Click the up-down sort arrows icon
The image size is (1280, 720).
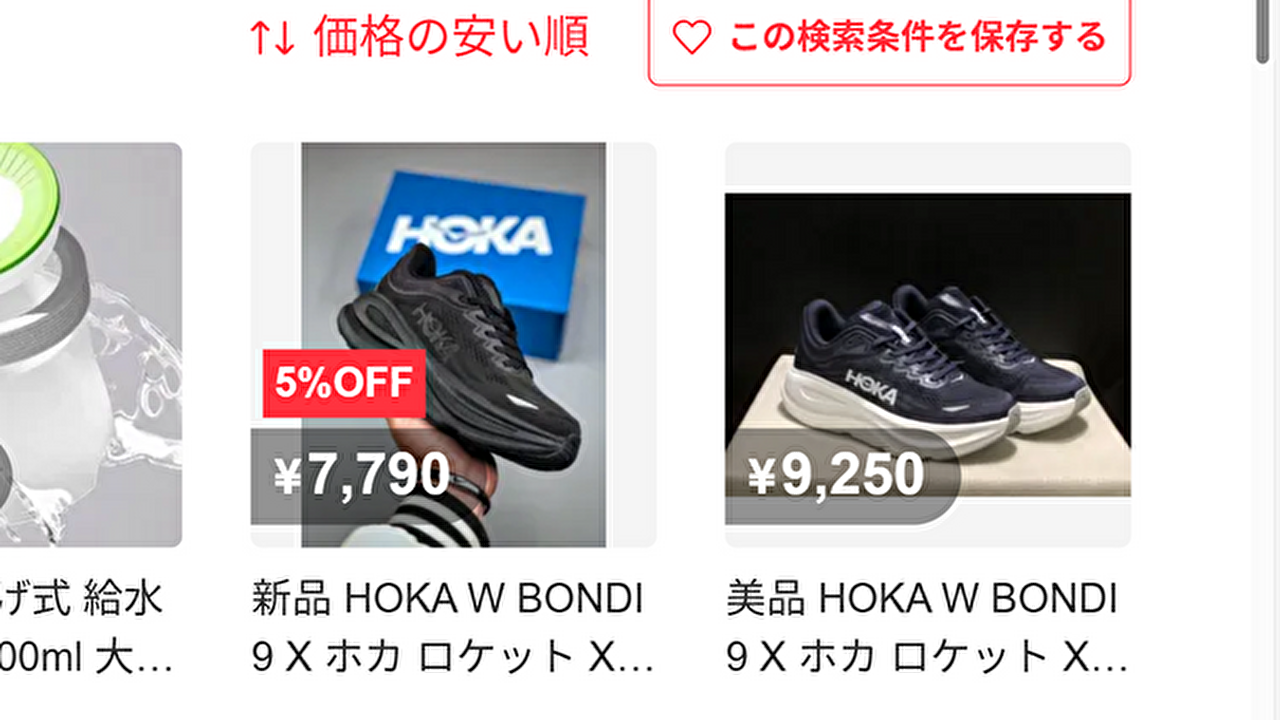tap(272, 38)
